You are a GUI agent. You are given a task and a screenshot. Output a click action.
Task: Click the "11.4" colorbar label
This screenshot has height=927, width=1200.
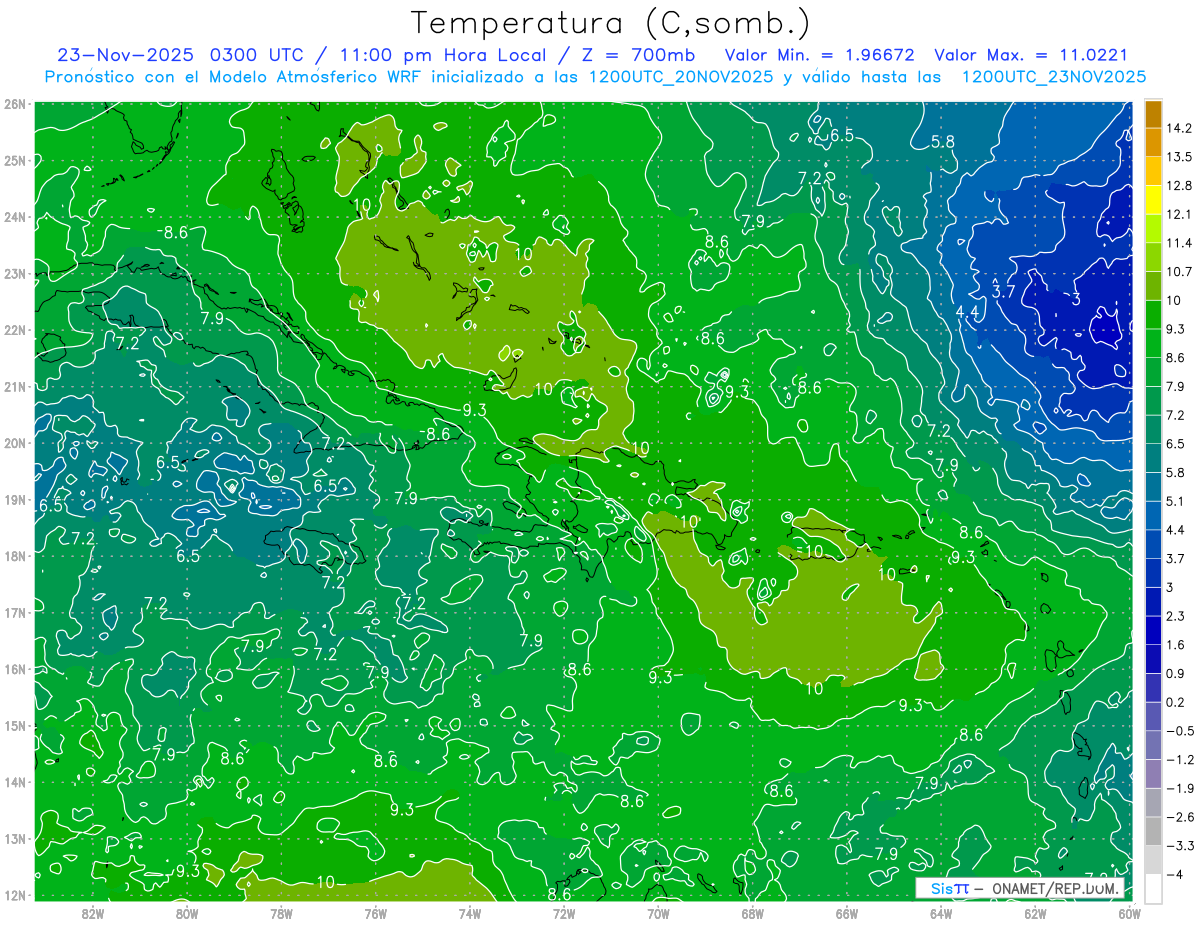pyautogui.click(x=1179, y=243)
